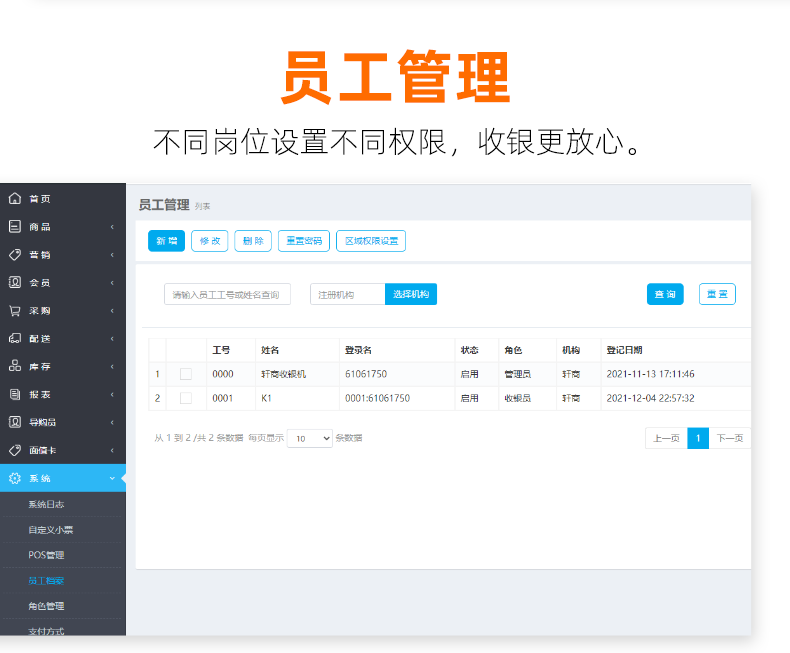Click the 重置 reset button
Image resolution: width=790 pixels, height=653 pixels.
(717, 294)
